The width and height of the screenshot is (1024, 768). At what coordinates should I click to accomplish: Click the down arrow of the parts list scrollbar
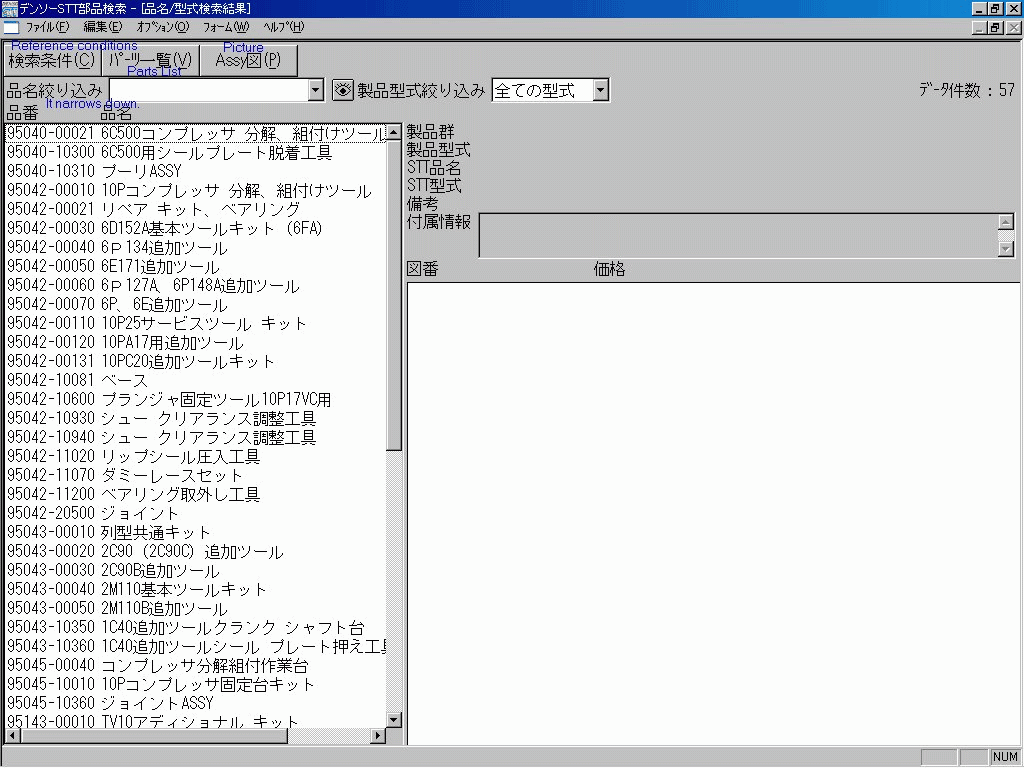[x=394, y=720]
